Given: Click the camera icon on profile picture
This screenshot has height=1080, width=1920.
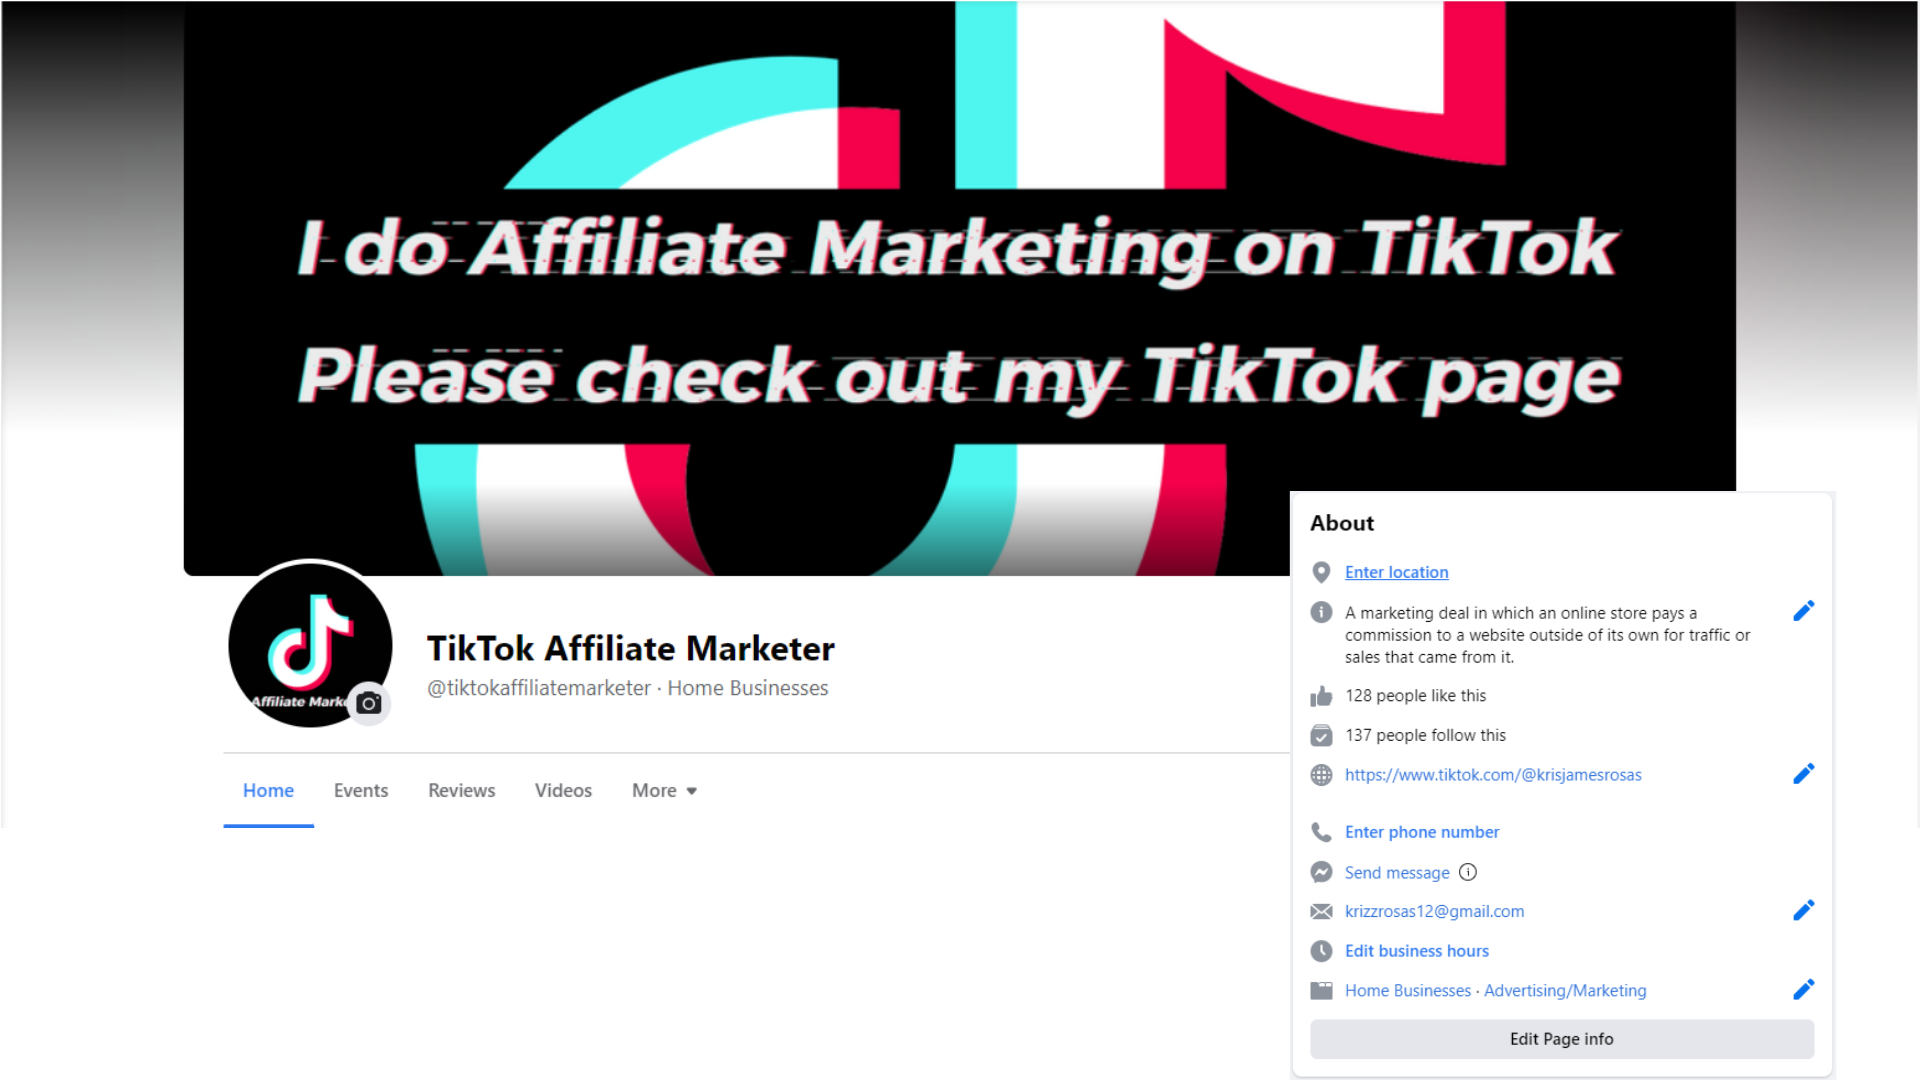Looking at the screenshot, I should point(369,703).
